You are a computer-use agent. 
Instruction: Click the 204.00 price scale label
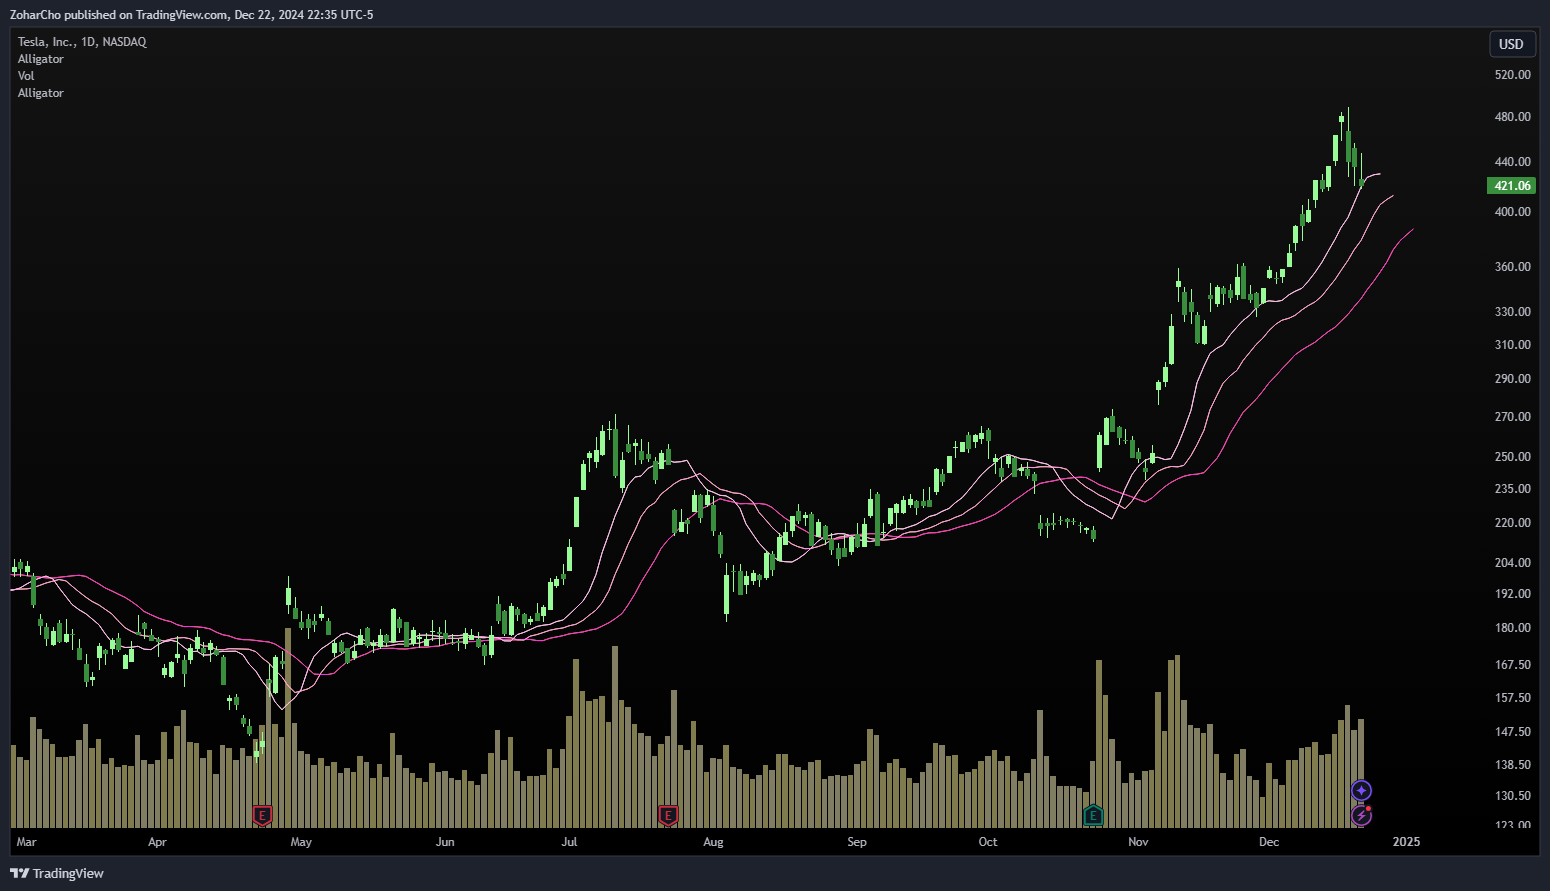1512,563
